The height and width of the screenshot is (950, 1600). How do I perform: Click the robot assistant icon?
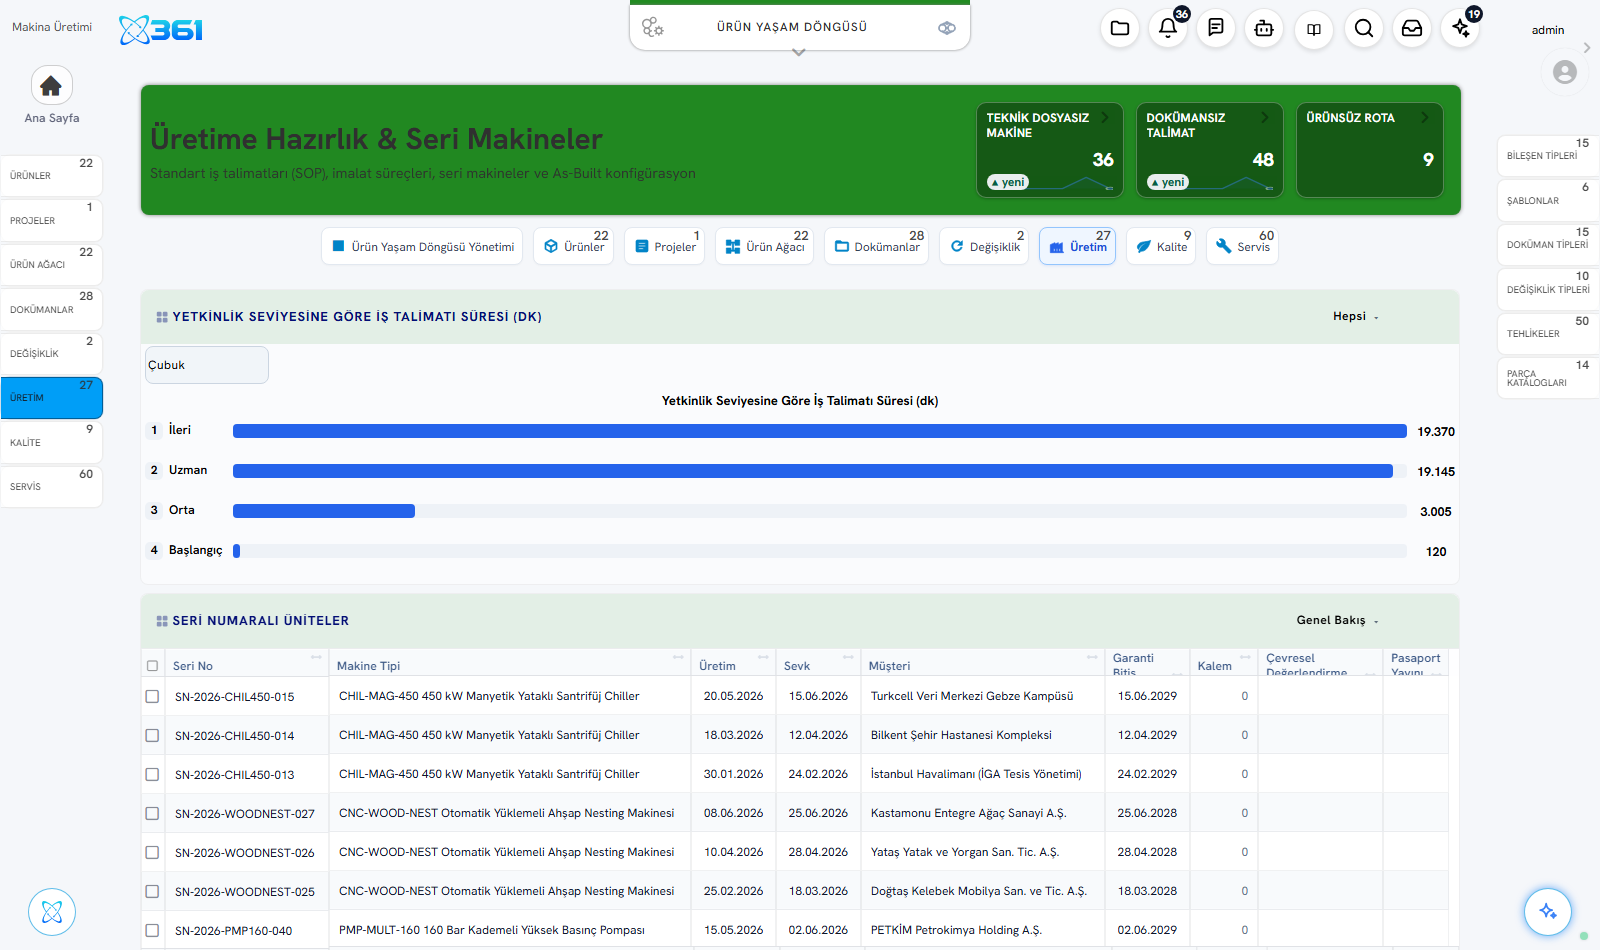point(1264,28)
